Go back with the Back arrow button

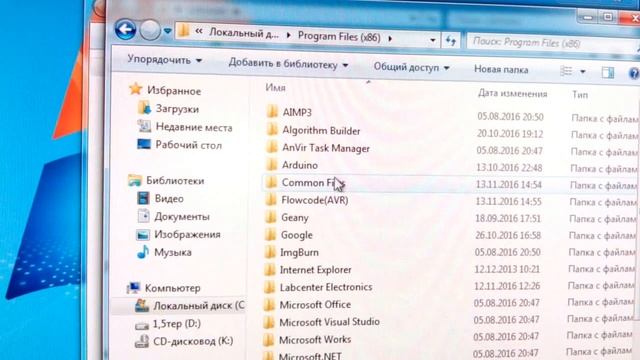[125, 29]
